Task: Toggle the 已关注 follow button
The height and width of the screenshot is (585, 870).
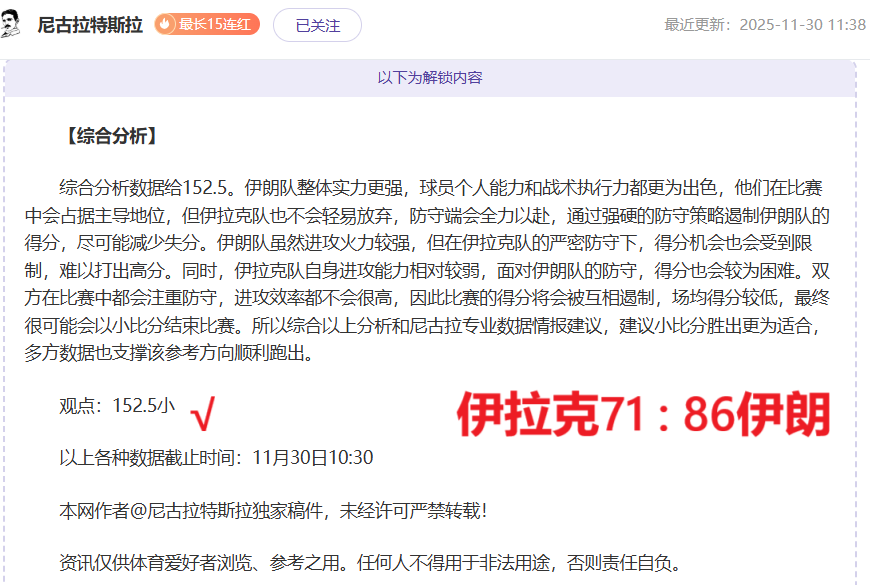Action: pyautogui.click(x=317, y=25)
